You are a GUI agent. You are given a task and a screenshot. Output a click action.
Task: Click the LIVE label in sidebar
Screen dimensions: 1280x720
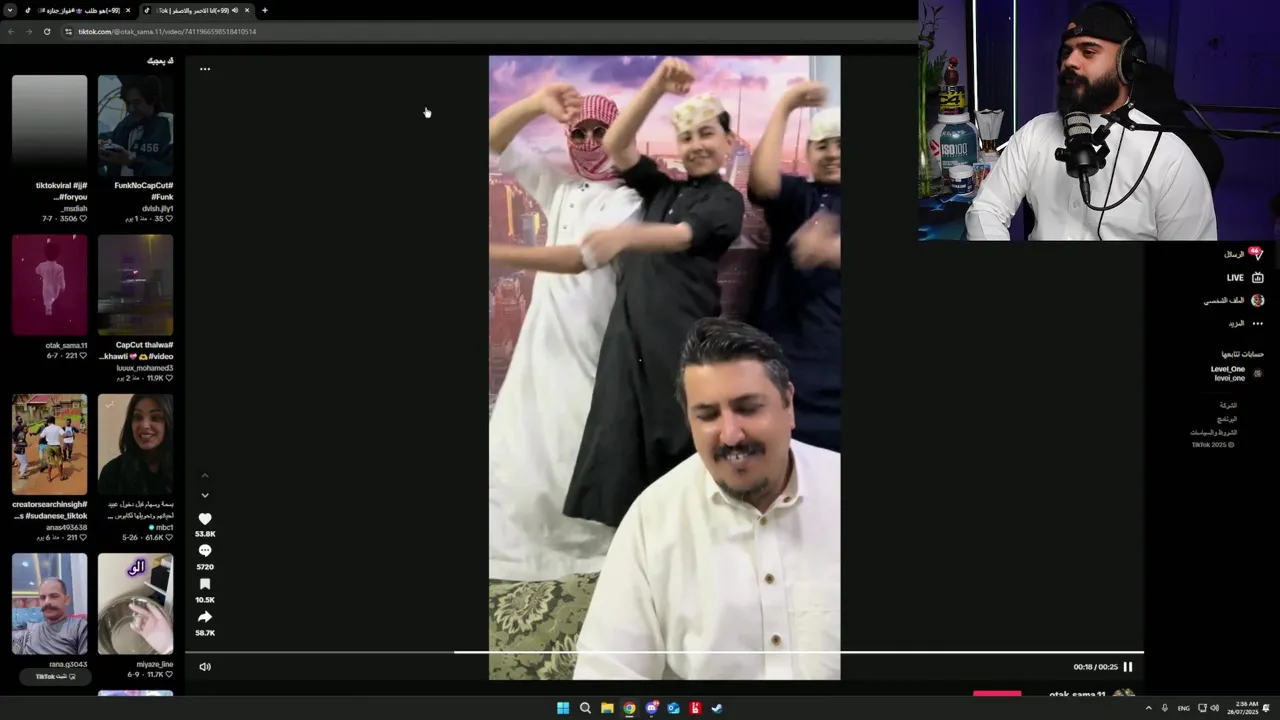click(x=1235, y=278)
